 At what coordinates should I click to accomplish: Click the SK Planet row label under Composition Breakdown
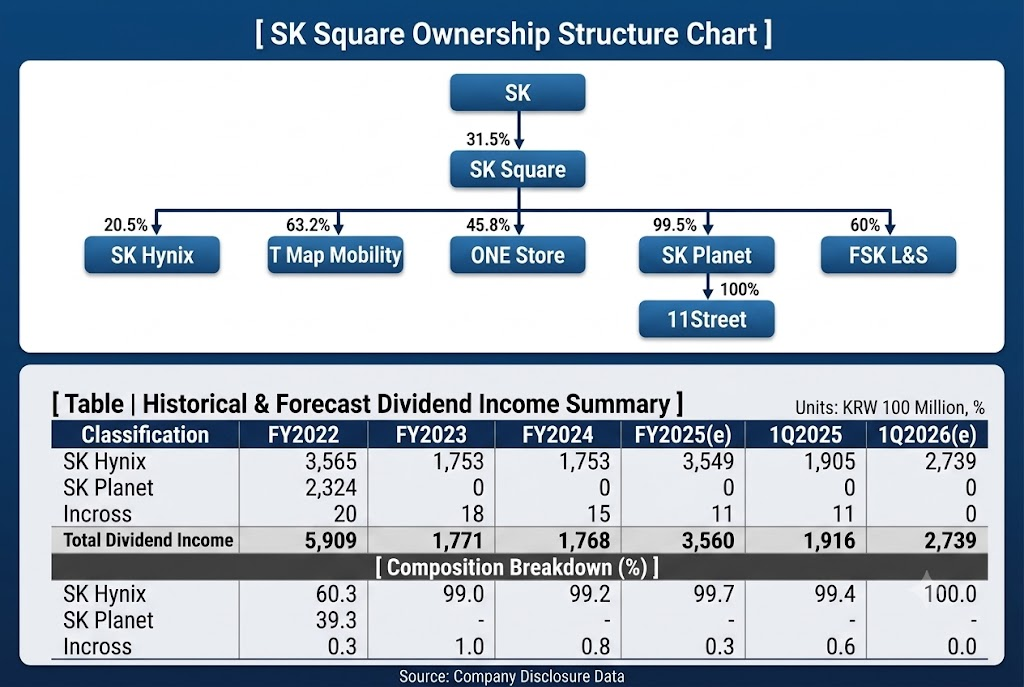pos(108,620)
